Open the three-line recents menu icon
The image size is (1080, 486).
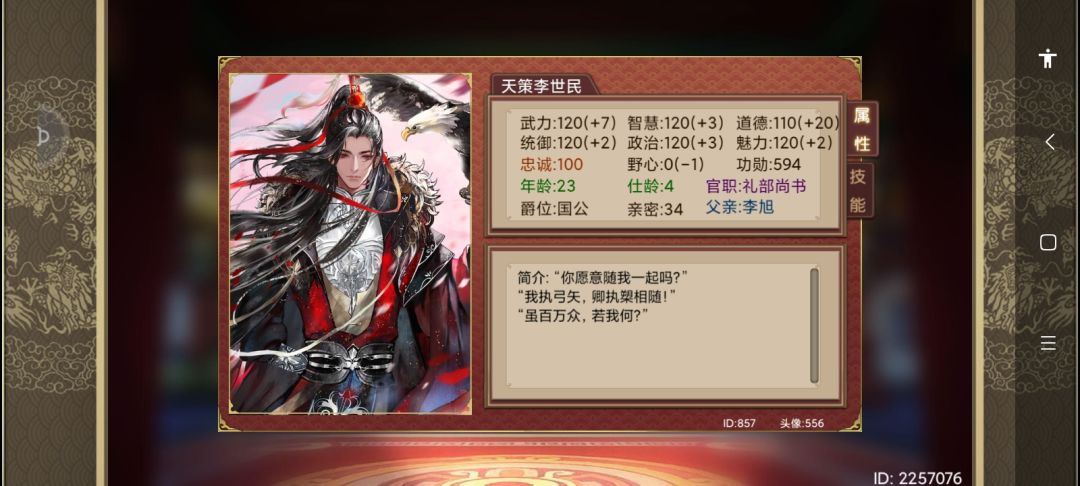pyautogui.click(x=1048, y=343)
